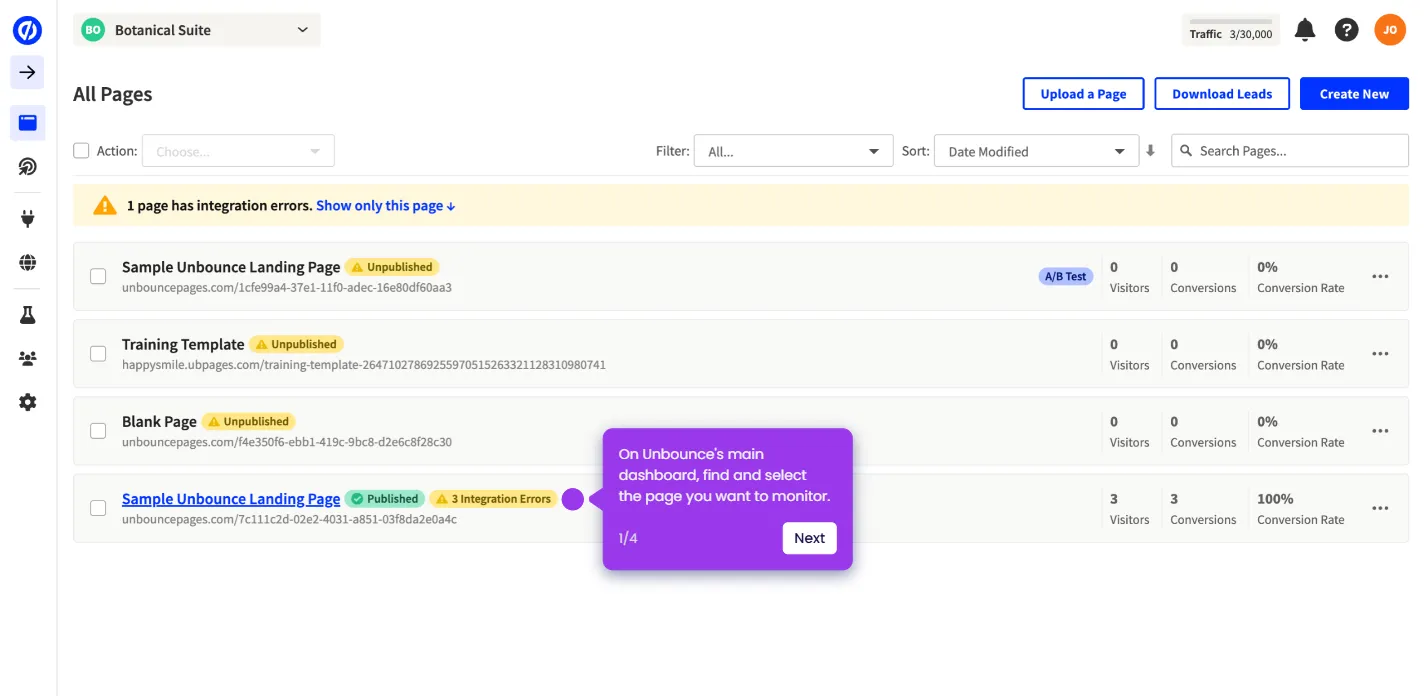Image resolution: width=1425 pixels, height=696 pixels.
Task: Open more options for Training Template
Action: tap(1380, 354)
